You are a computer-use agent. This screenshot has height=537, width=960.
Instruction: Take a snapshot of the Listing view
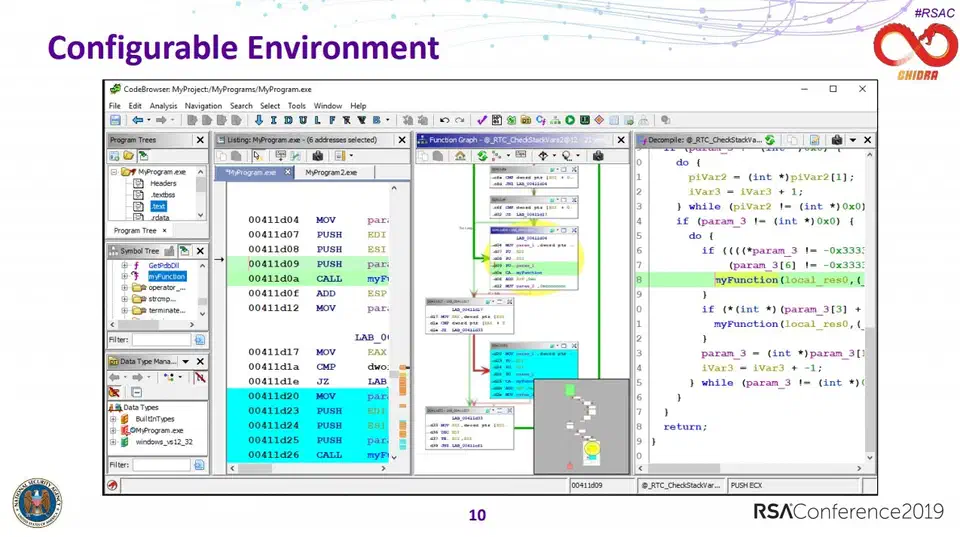pos(318,156)
